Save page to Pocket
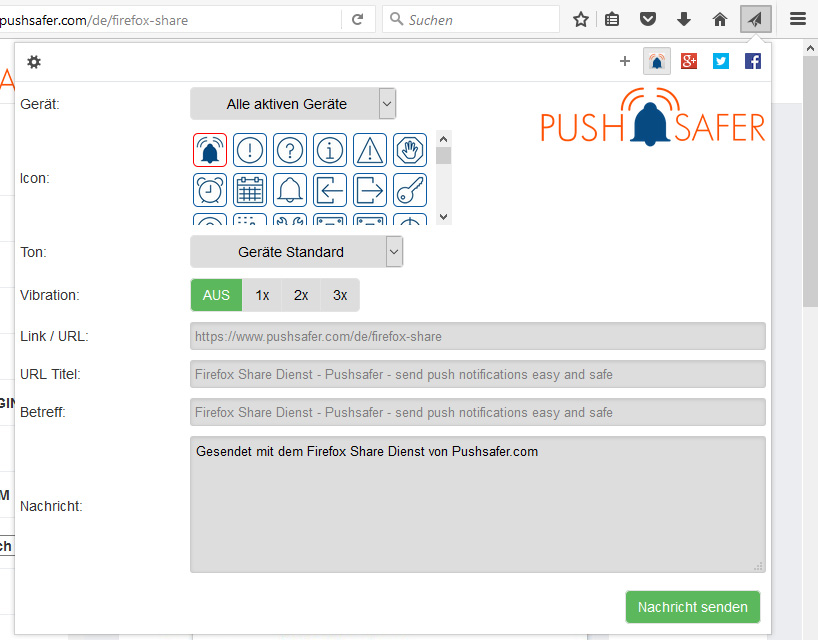 click(647, 20)
